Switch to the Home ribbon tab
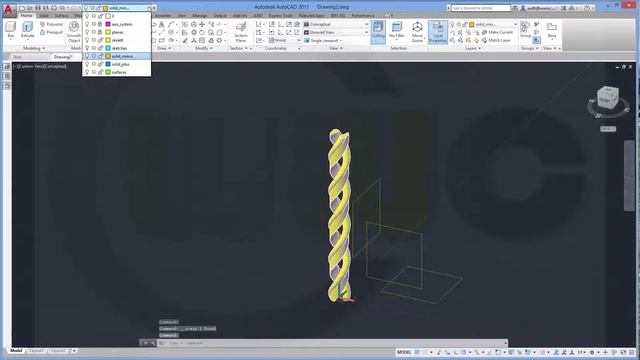Image resolution: width=640 pixels, height=360 pixels. pyautogui.click(x=27, y=16)
